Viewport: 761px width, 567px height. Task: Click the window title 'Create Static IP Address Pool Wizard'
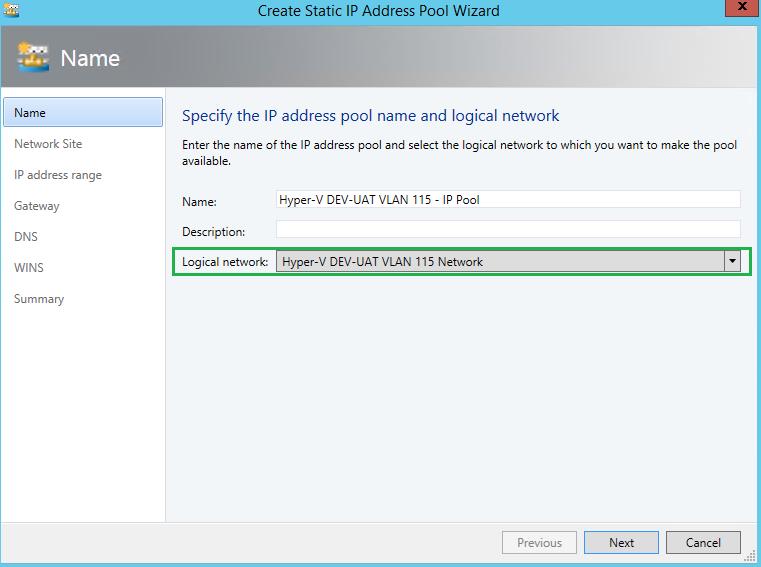click(379, 11)
